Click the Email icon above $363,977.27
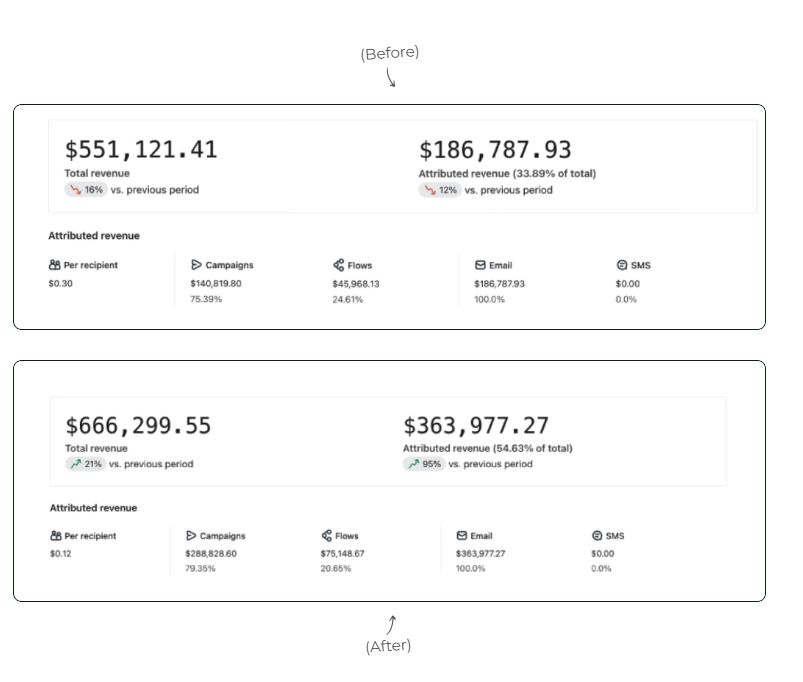 (x=462, y=536)
